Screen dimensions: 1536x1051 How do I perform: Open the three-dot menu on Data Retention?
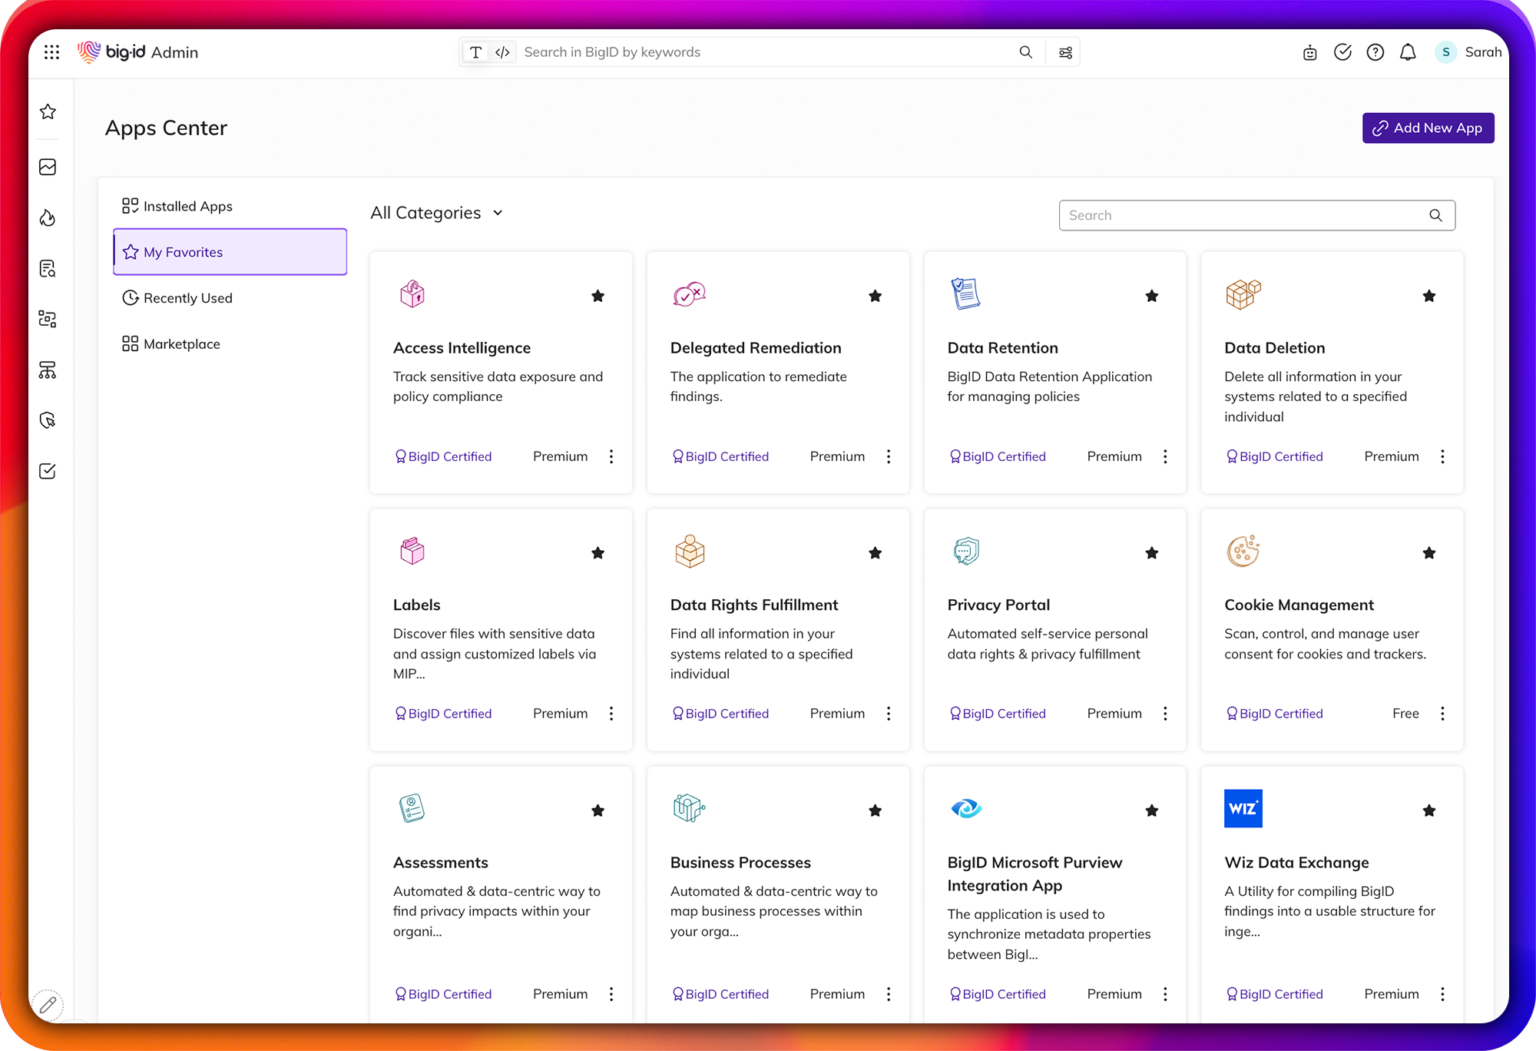pyautogui.click(x=1165, y=456)
